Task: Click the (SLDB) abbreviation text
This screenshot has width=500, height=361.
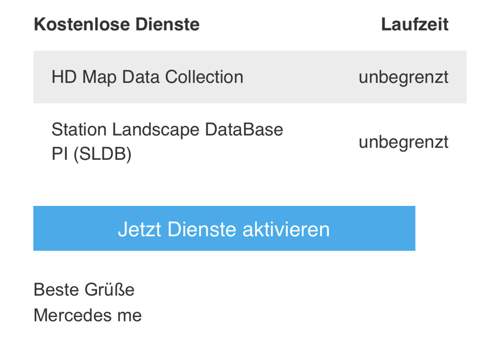Action: (x=102, y=154)
